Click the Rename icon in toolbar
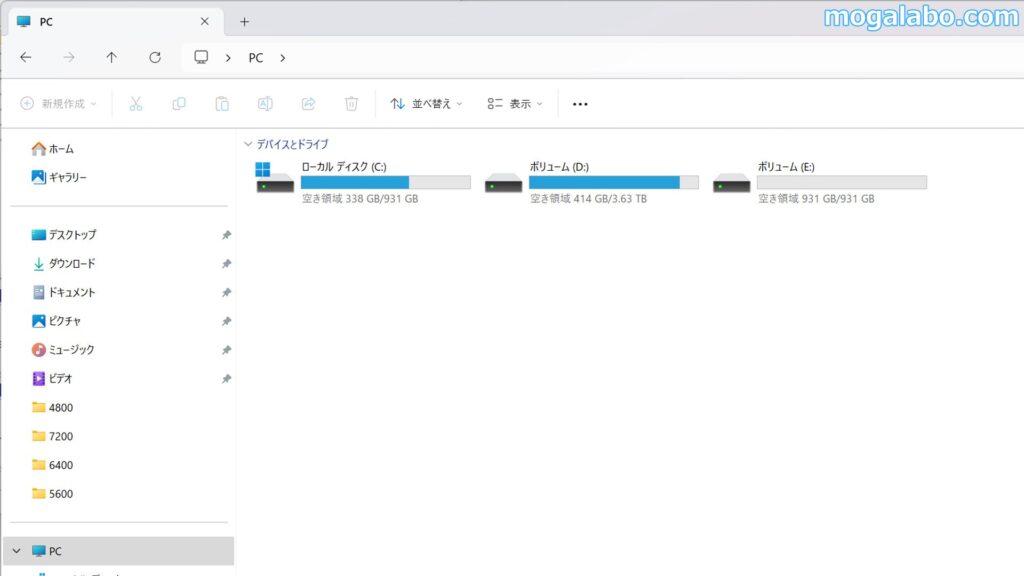The width and height of the screenshot is (1024, 576). 265,103
